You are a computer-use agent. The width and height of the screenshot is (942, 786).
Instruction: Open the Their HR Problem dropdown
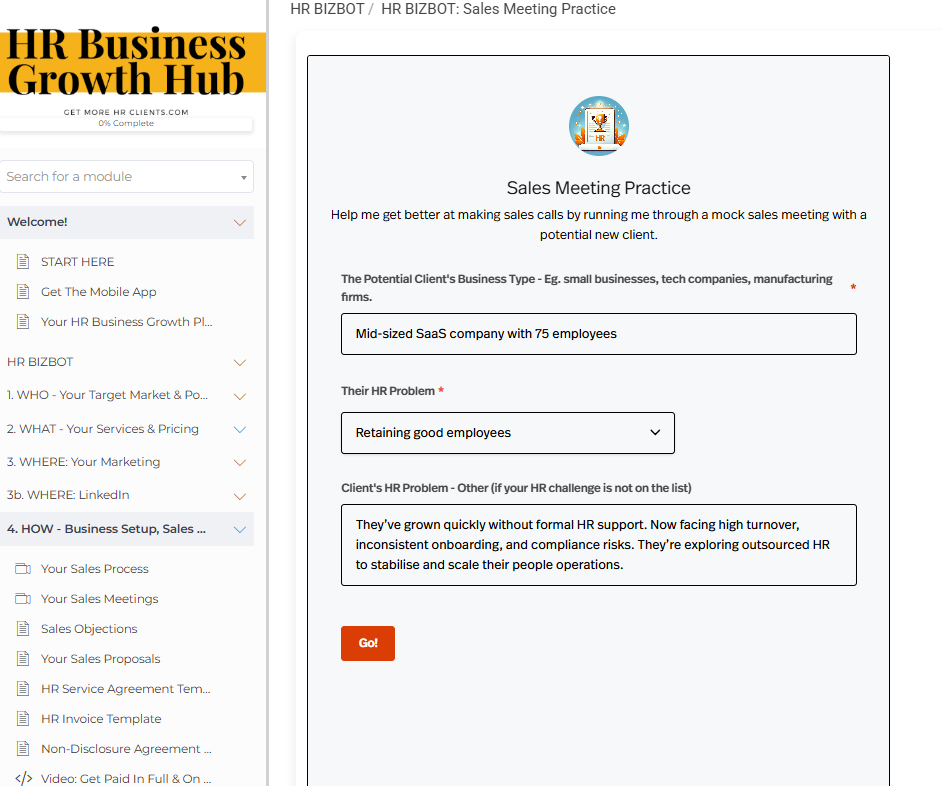(508, 433)
